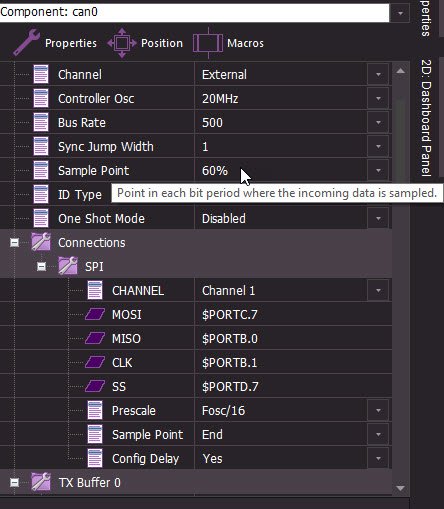
Task: Open the Macros icon
Action: click(x=208, y=43)
